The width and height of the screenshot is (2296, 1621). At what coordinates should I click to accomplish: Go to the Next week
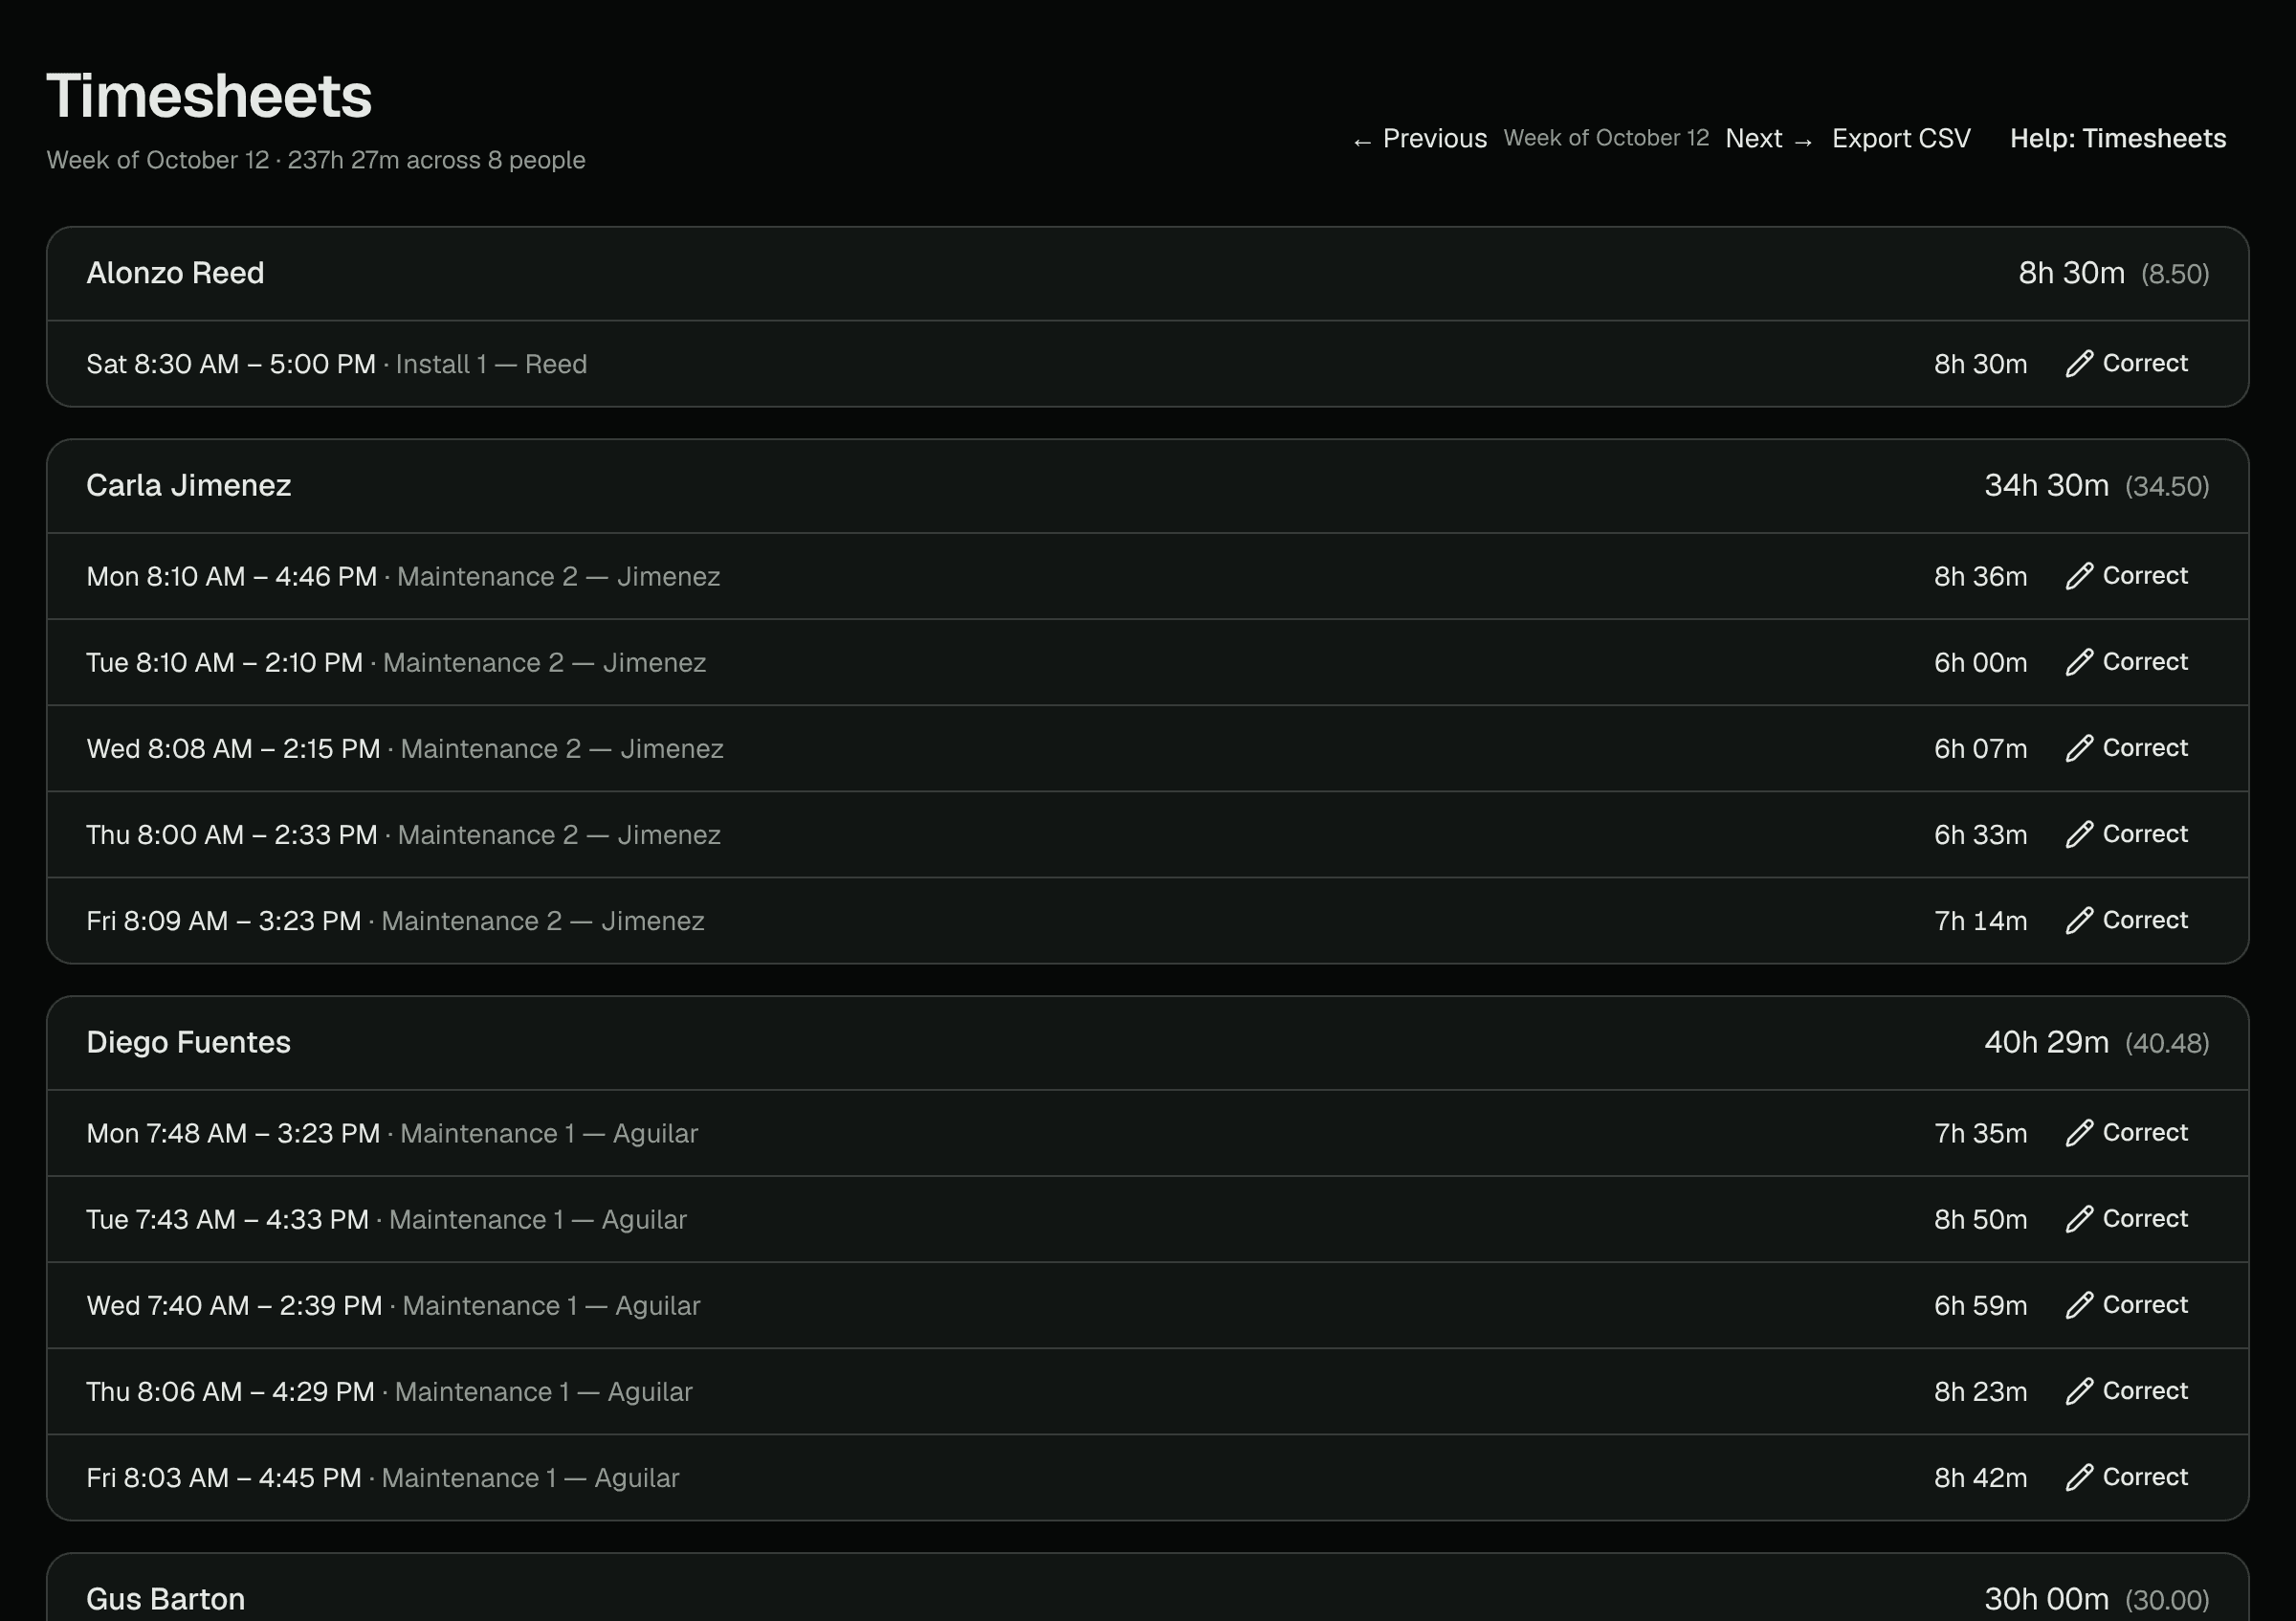(1769, 139)
